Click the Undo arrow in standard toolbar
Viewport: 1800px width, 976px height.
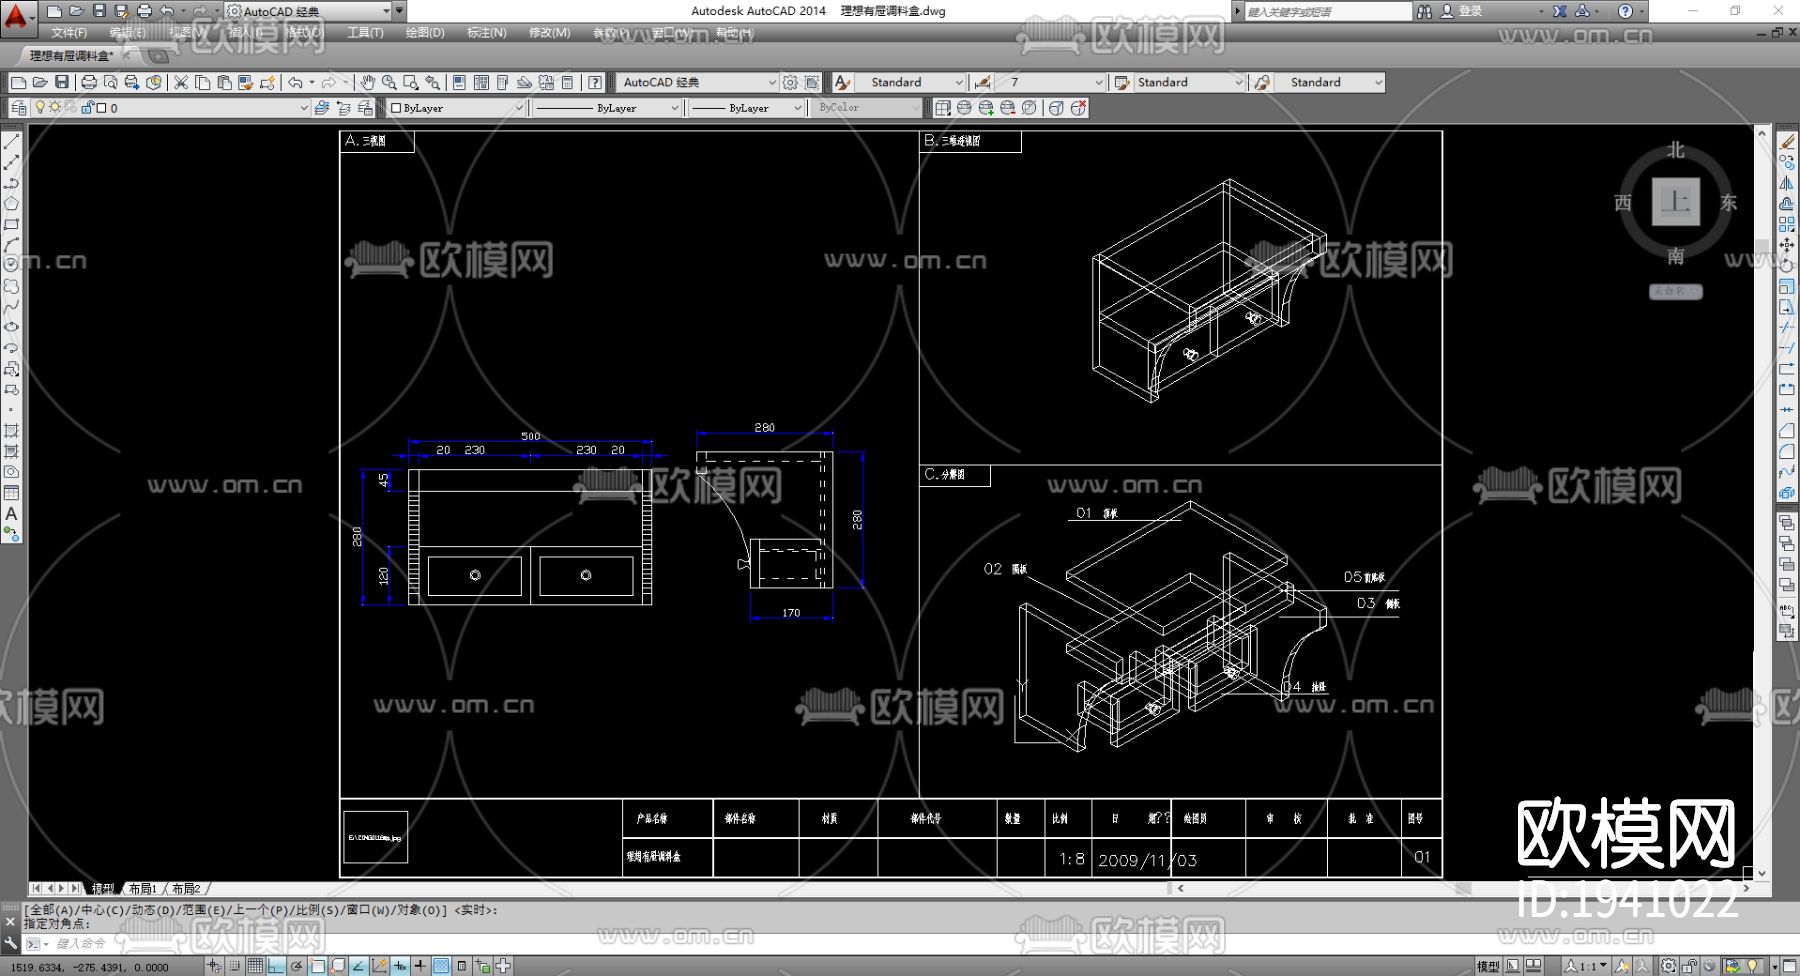click(296, 82)
